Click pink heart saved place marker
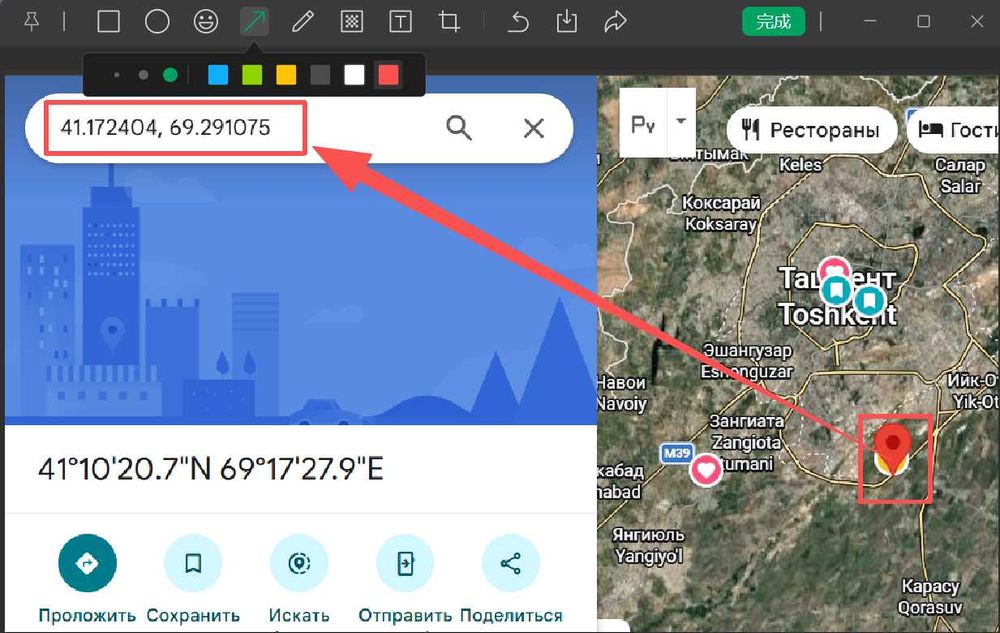Viewport: 1000px width, 633px height. click(706, 470)
